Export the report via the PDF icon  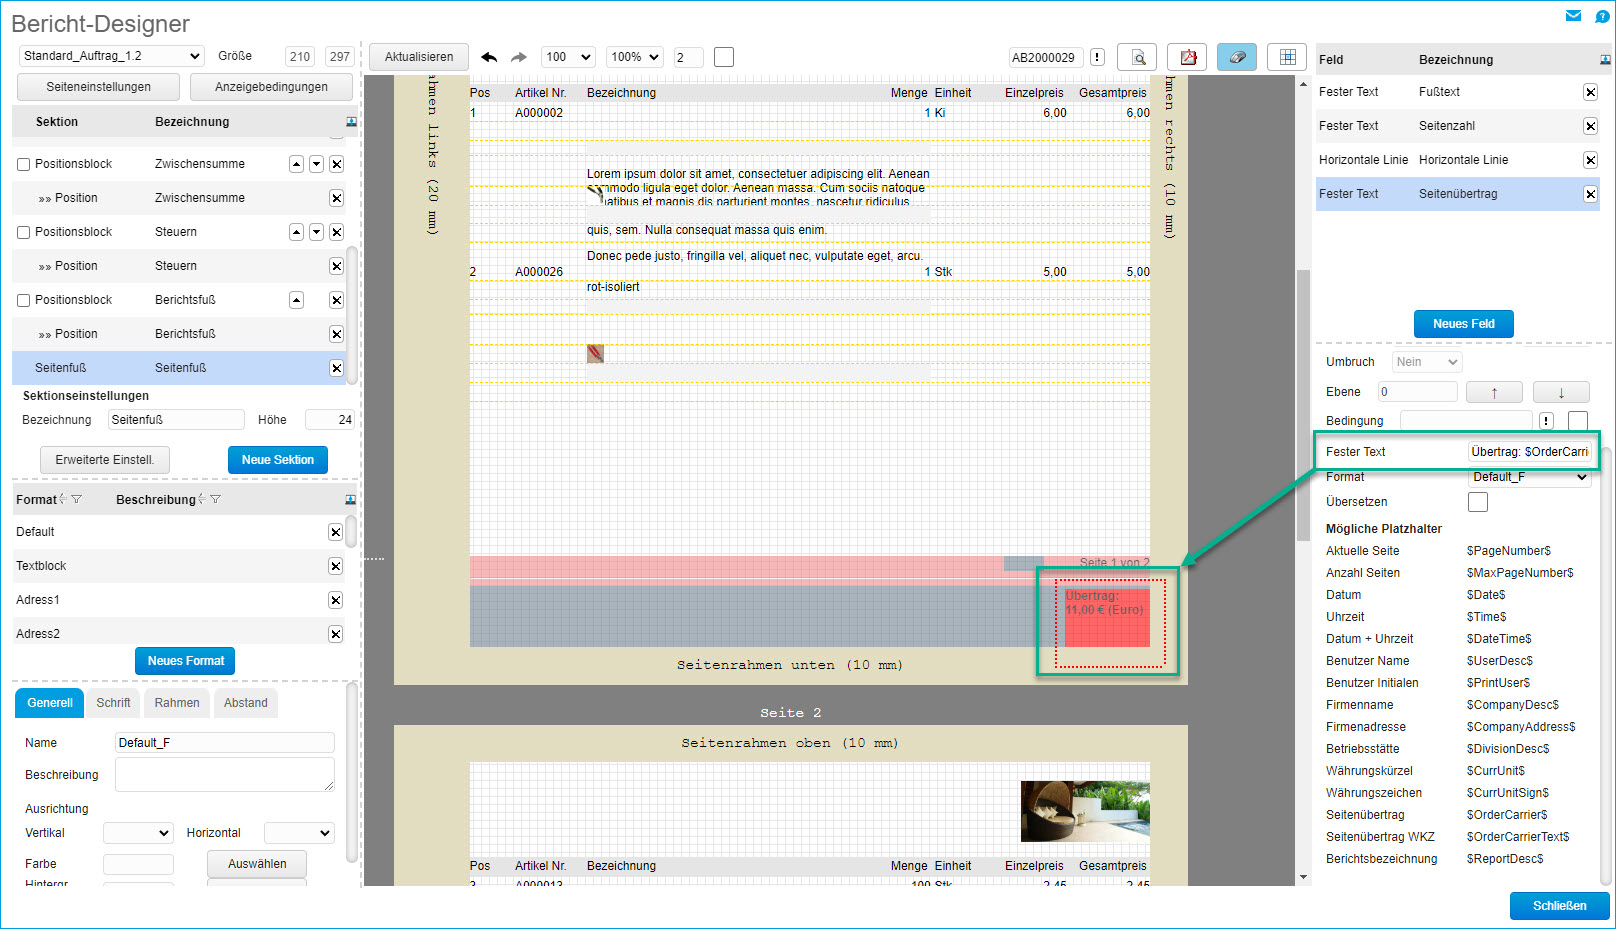click(x=1187, y=57)
